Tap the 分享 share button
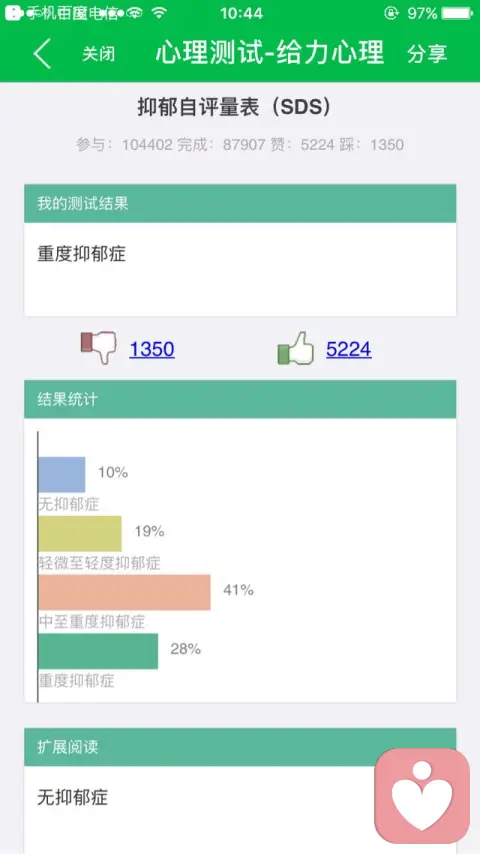The image size is (480, 854). tap(427, 53)
